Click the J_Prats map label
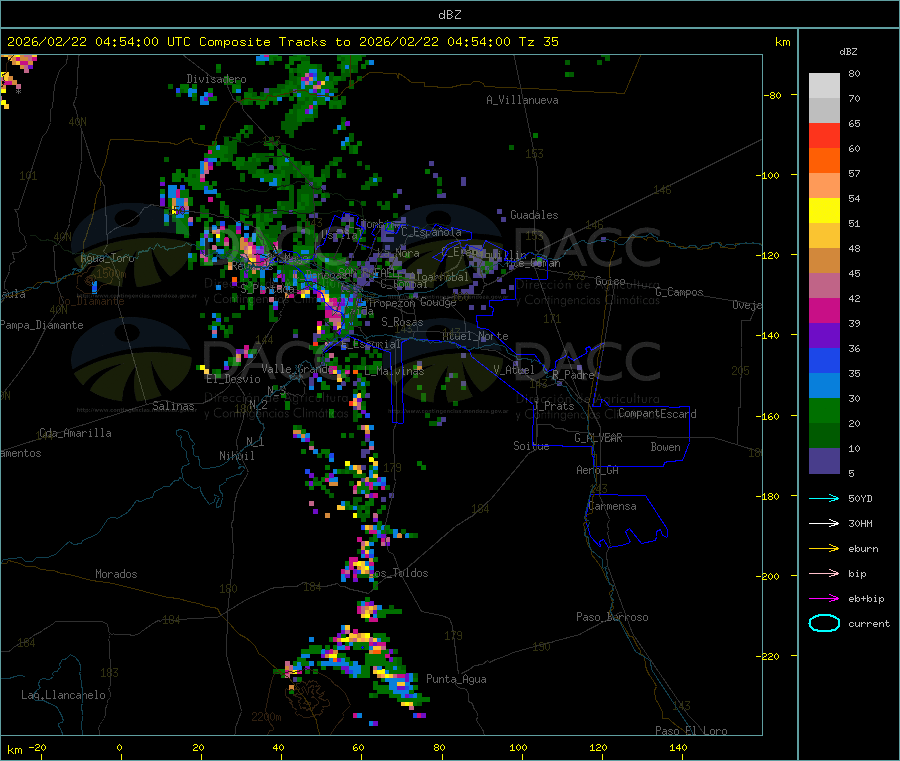This screenshot has height=761, width=900. [x=553, y=406]
